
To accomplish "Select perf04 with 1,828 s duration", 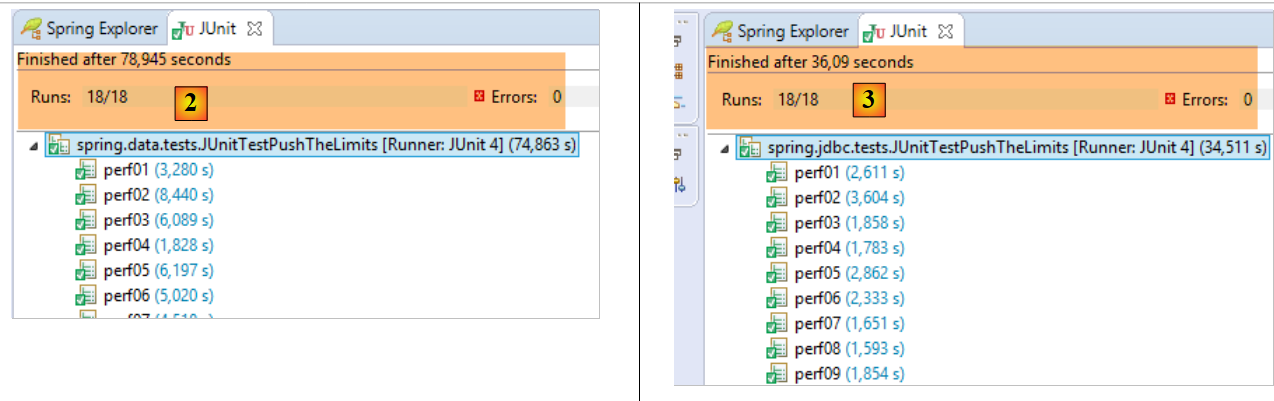I will coord(156,245).
